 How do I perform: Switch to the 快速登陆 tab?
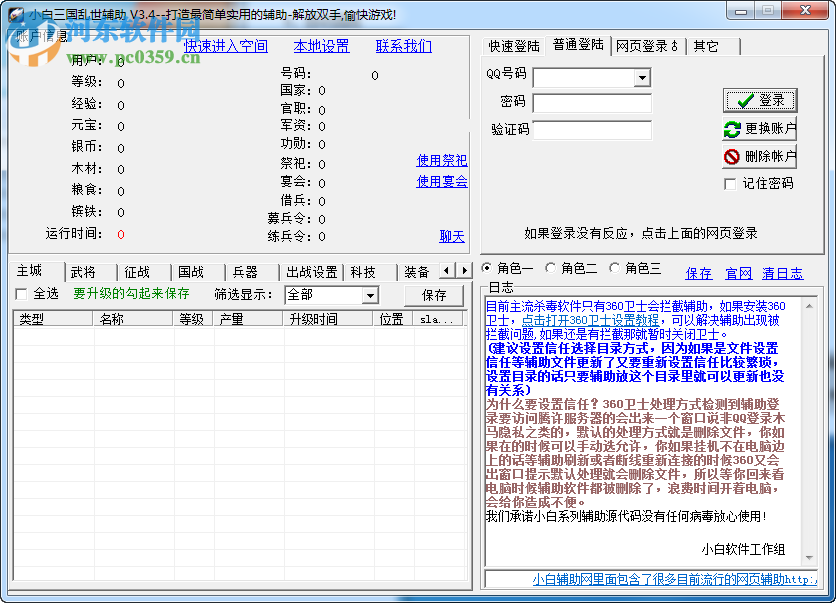(514, 46)
